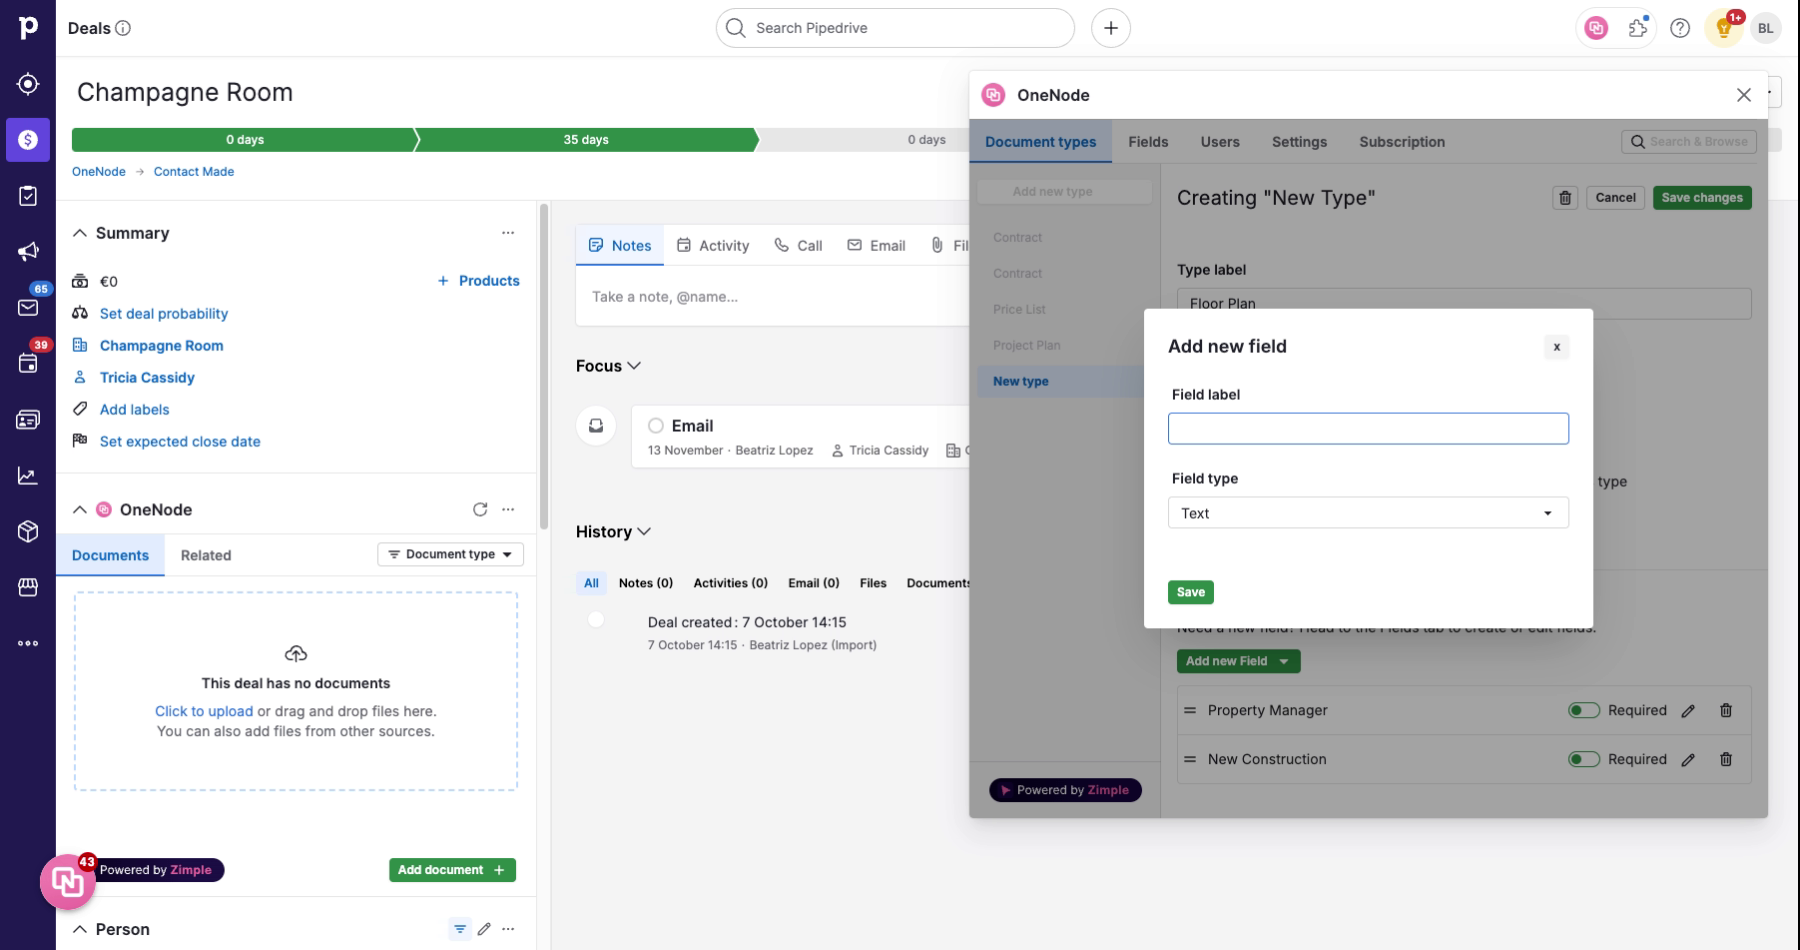Image resolution: width=1800 pixels, height=950 pixels.
Task: Add Products to the deal
Action: click(x=478, y=281)
